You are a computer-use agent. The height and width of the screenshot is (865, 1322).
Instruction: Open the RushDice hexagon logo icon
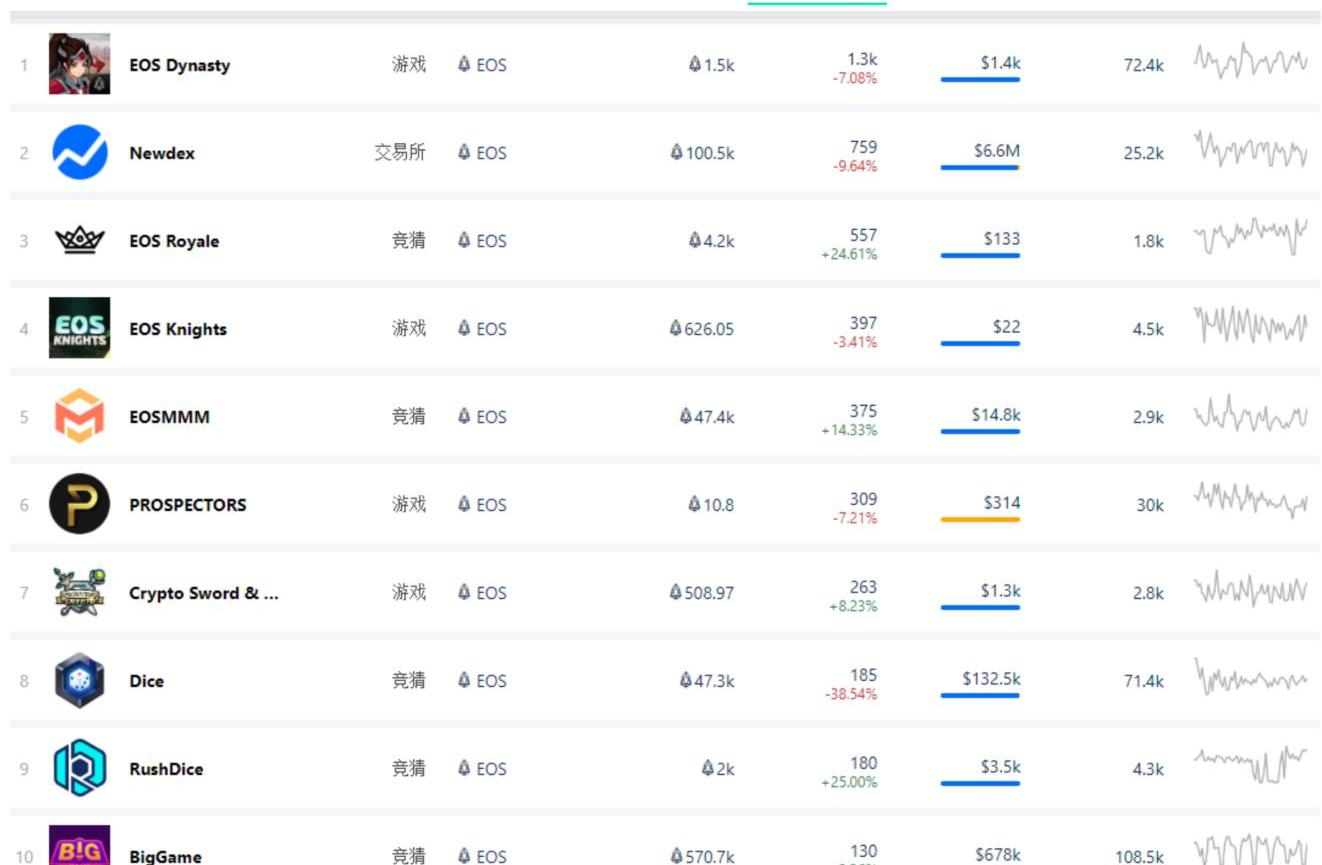point(79,768)
